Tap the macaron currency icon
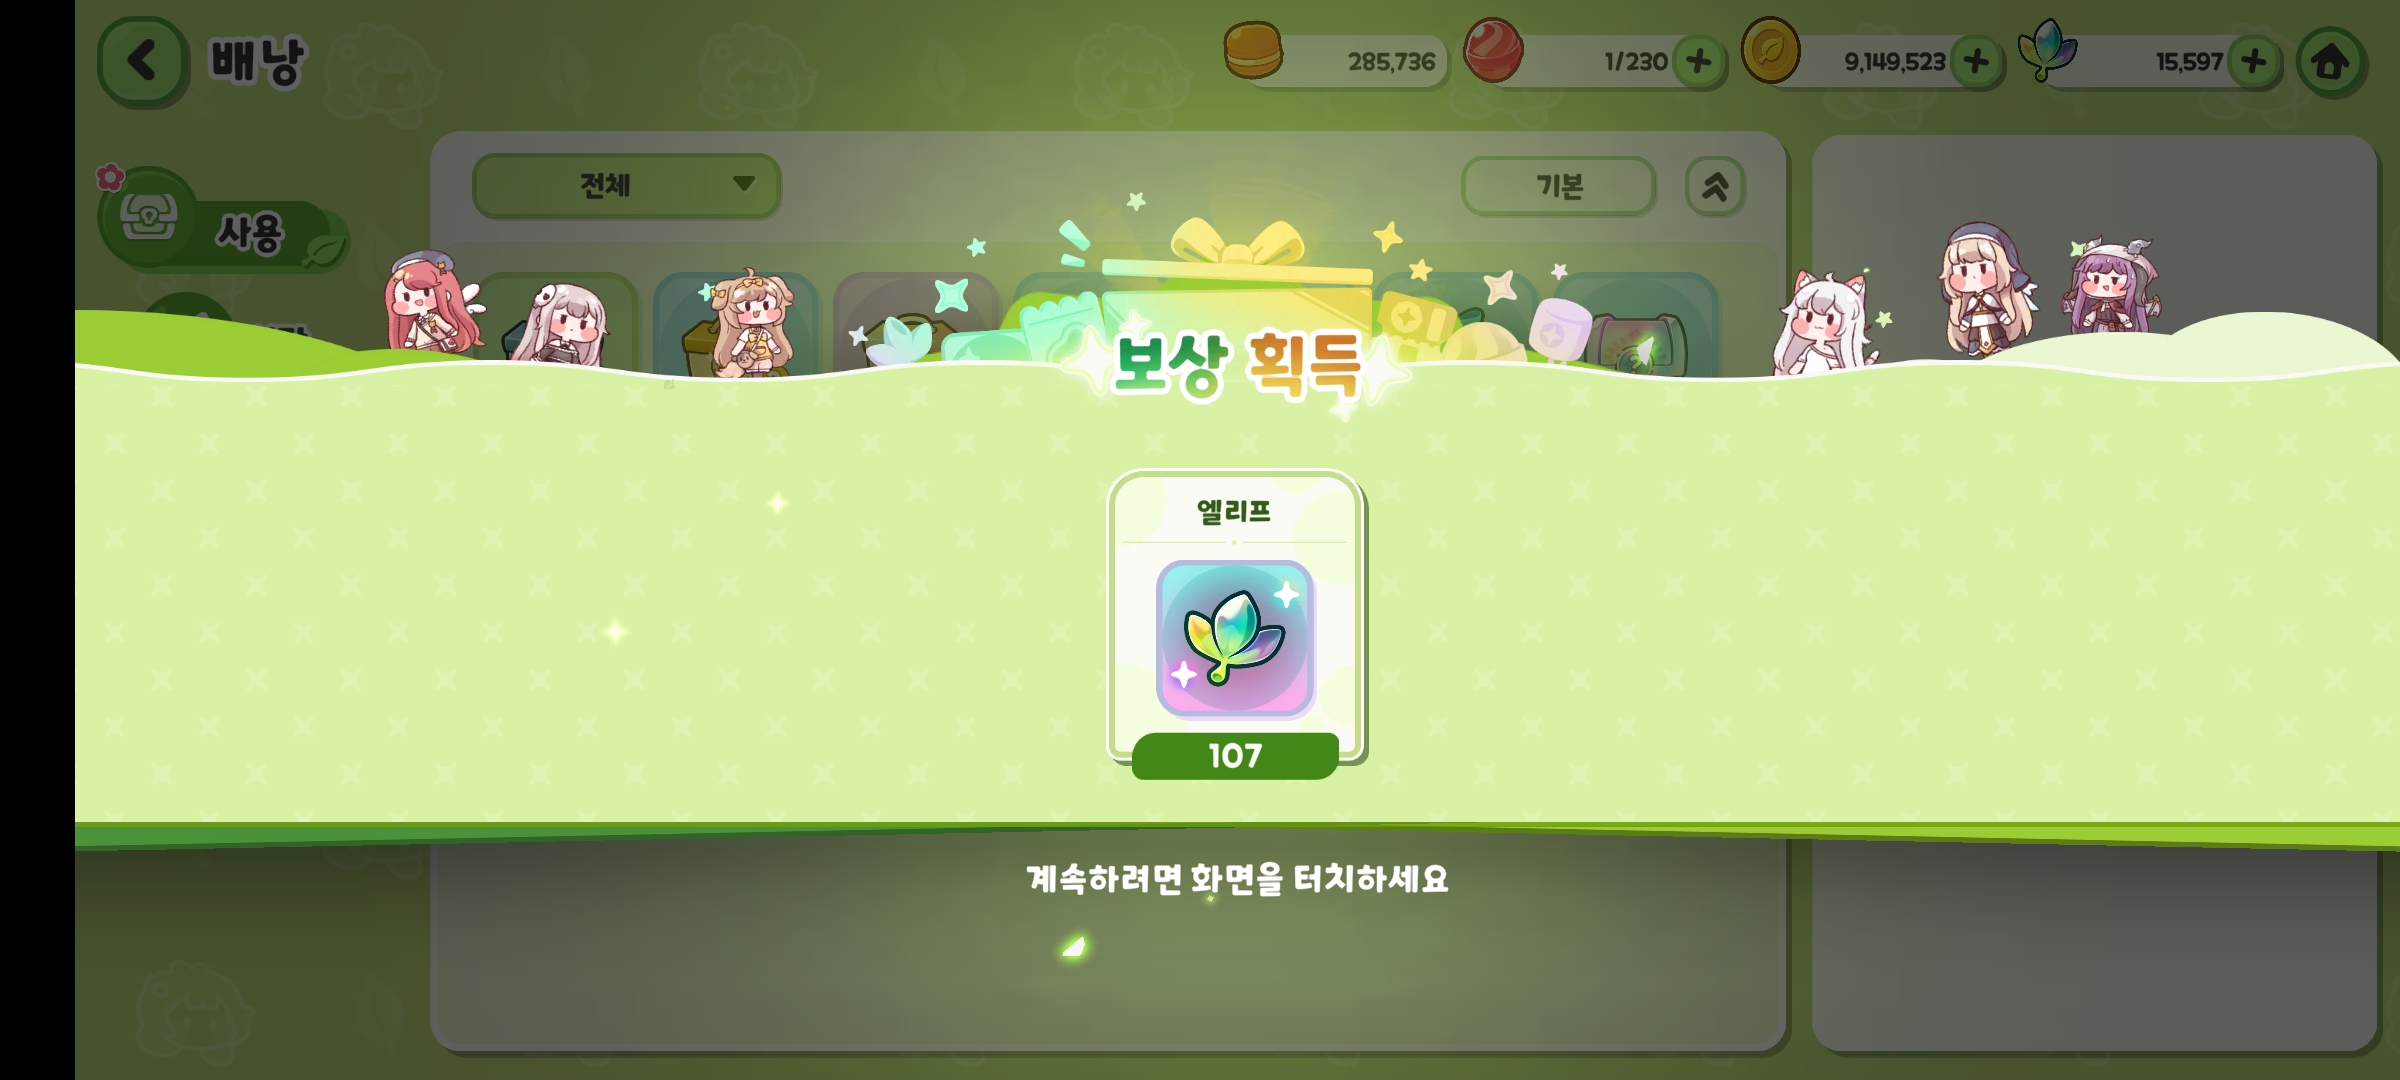Viewport: 2400px width, 1080px height. [x=1253, y=50]
